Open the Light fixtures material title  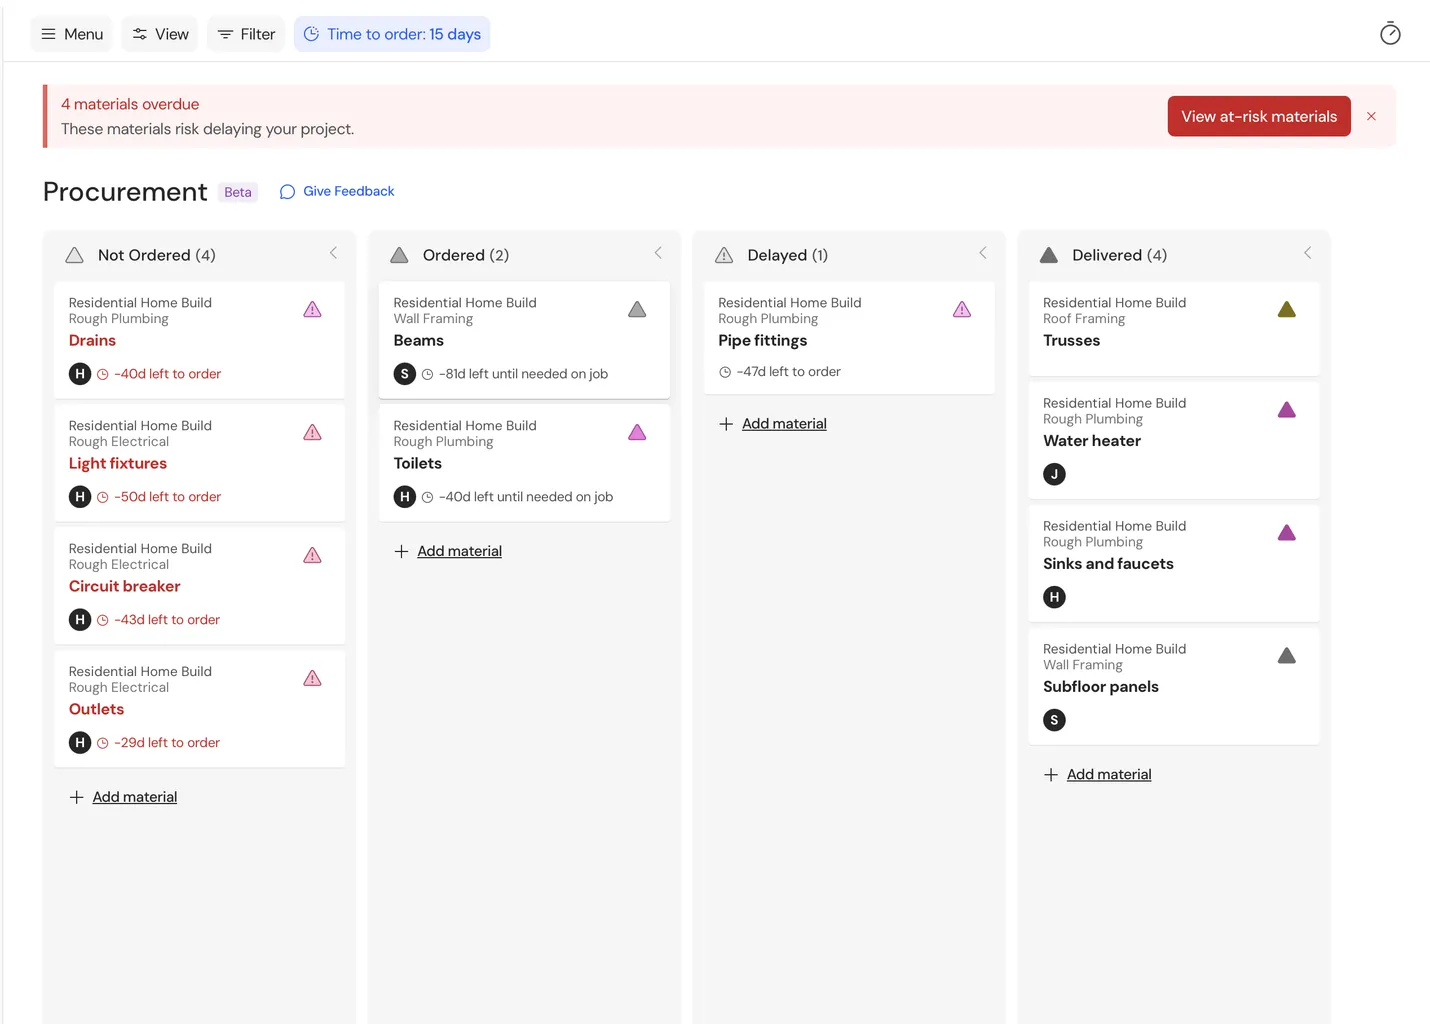pyautogui.click(x=118, y=464)
